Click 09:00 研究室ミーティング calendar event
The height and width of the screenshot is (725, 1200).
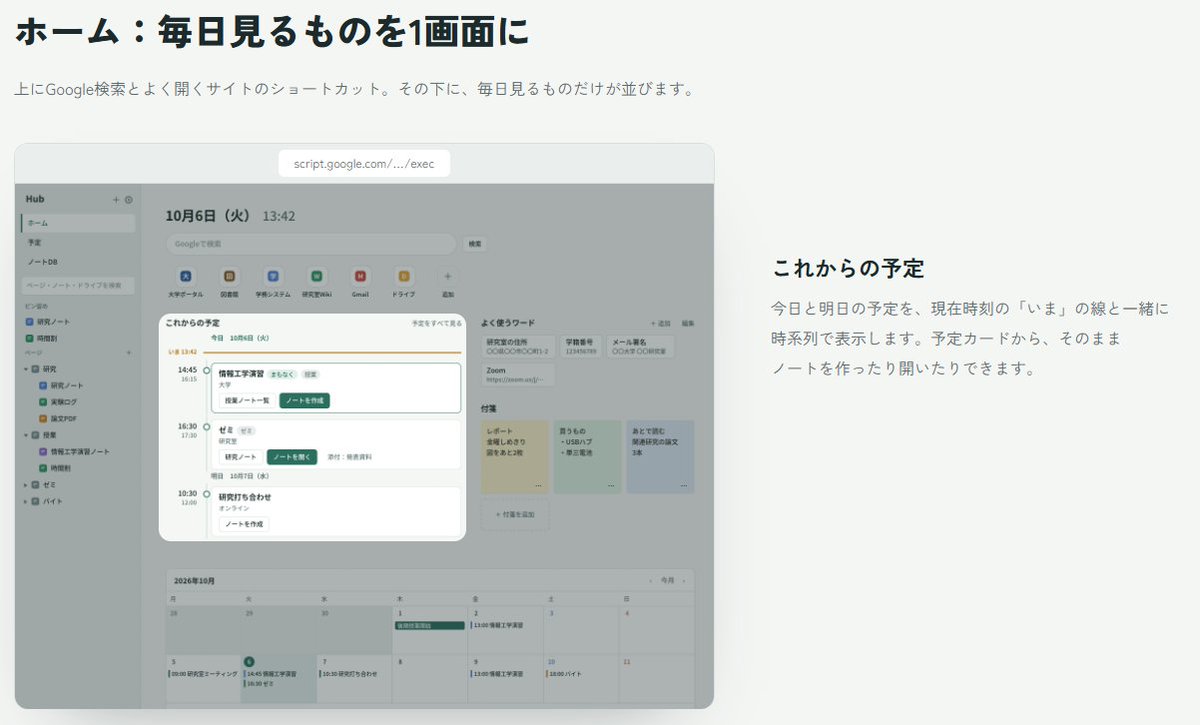coord(201,673)
